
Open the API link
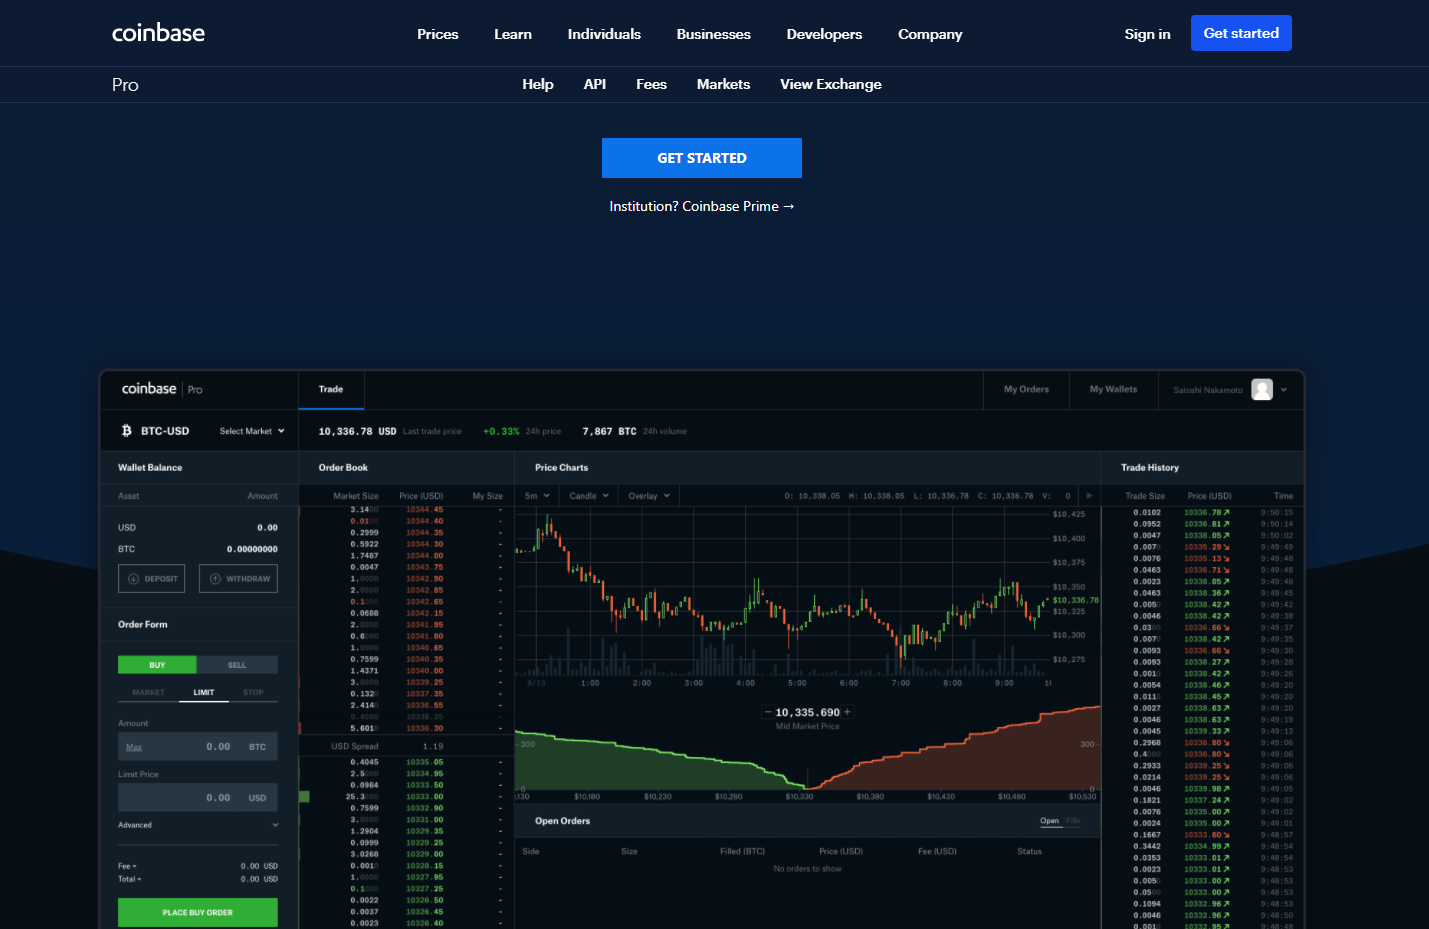595,84
